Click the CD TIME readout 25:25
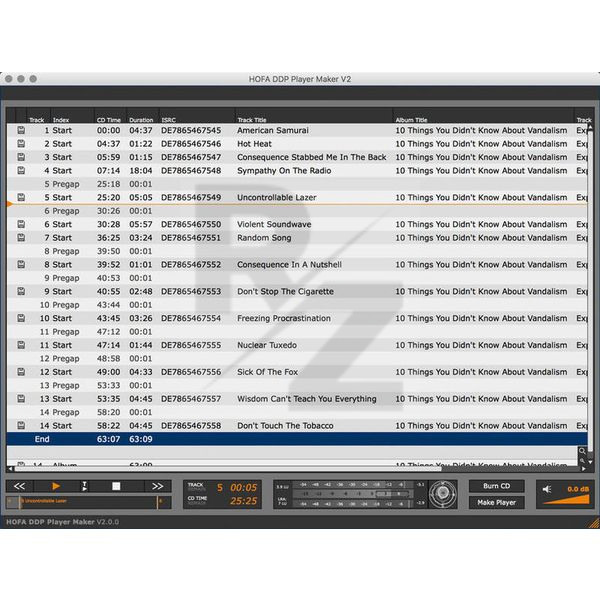 pyautogui.click(x=243, y=501)
